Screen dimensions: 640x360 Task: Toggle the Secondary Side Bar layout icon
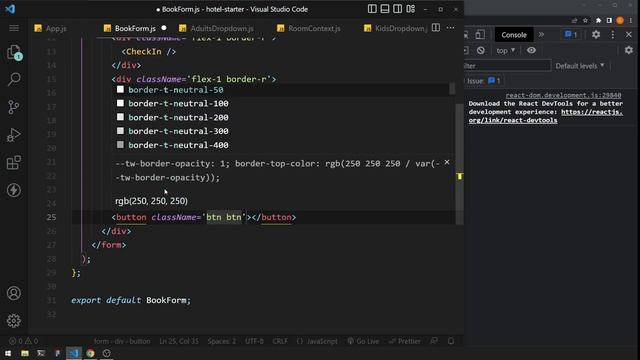point(397,9)
